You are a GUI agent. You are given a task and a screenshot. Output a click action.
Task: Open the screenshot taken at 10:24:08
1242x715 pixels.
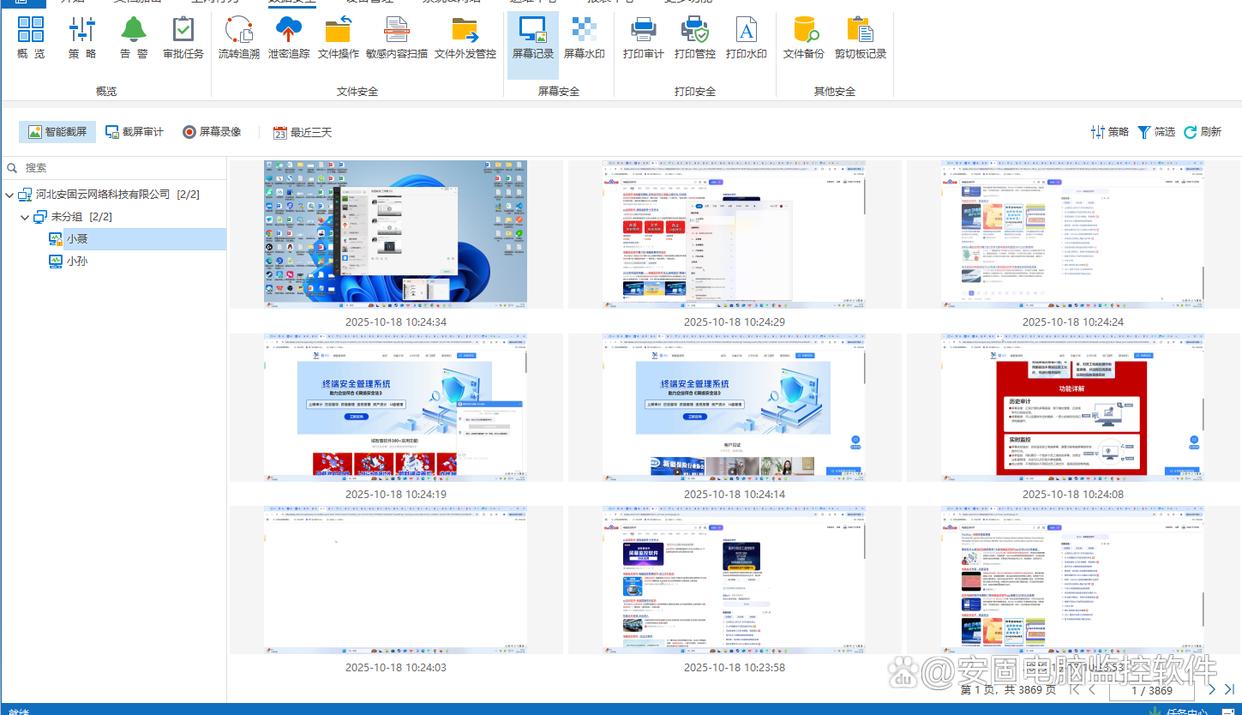[x=1072, y=407]
